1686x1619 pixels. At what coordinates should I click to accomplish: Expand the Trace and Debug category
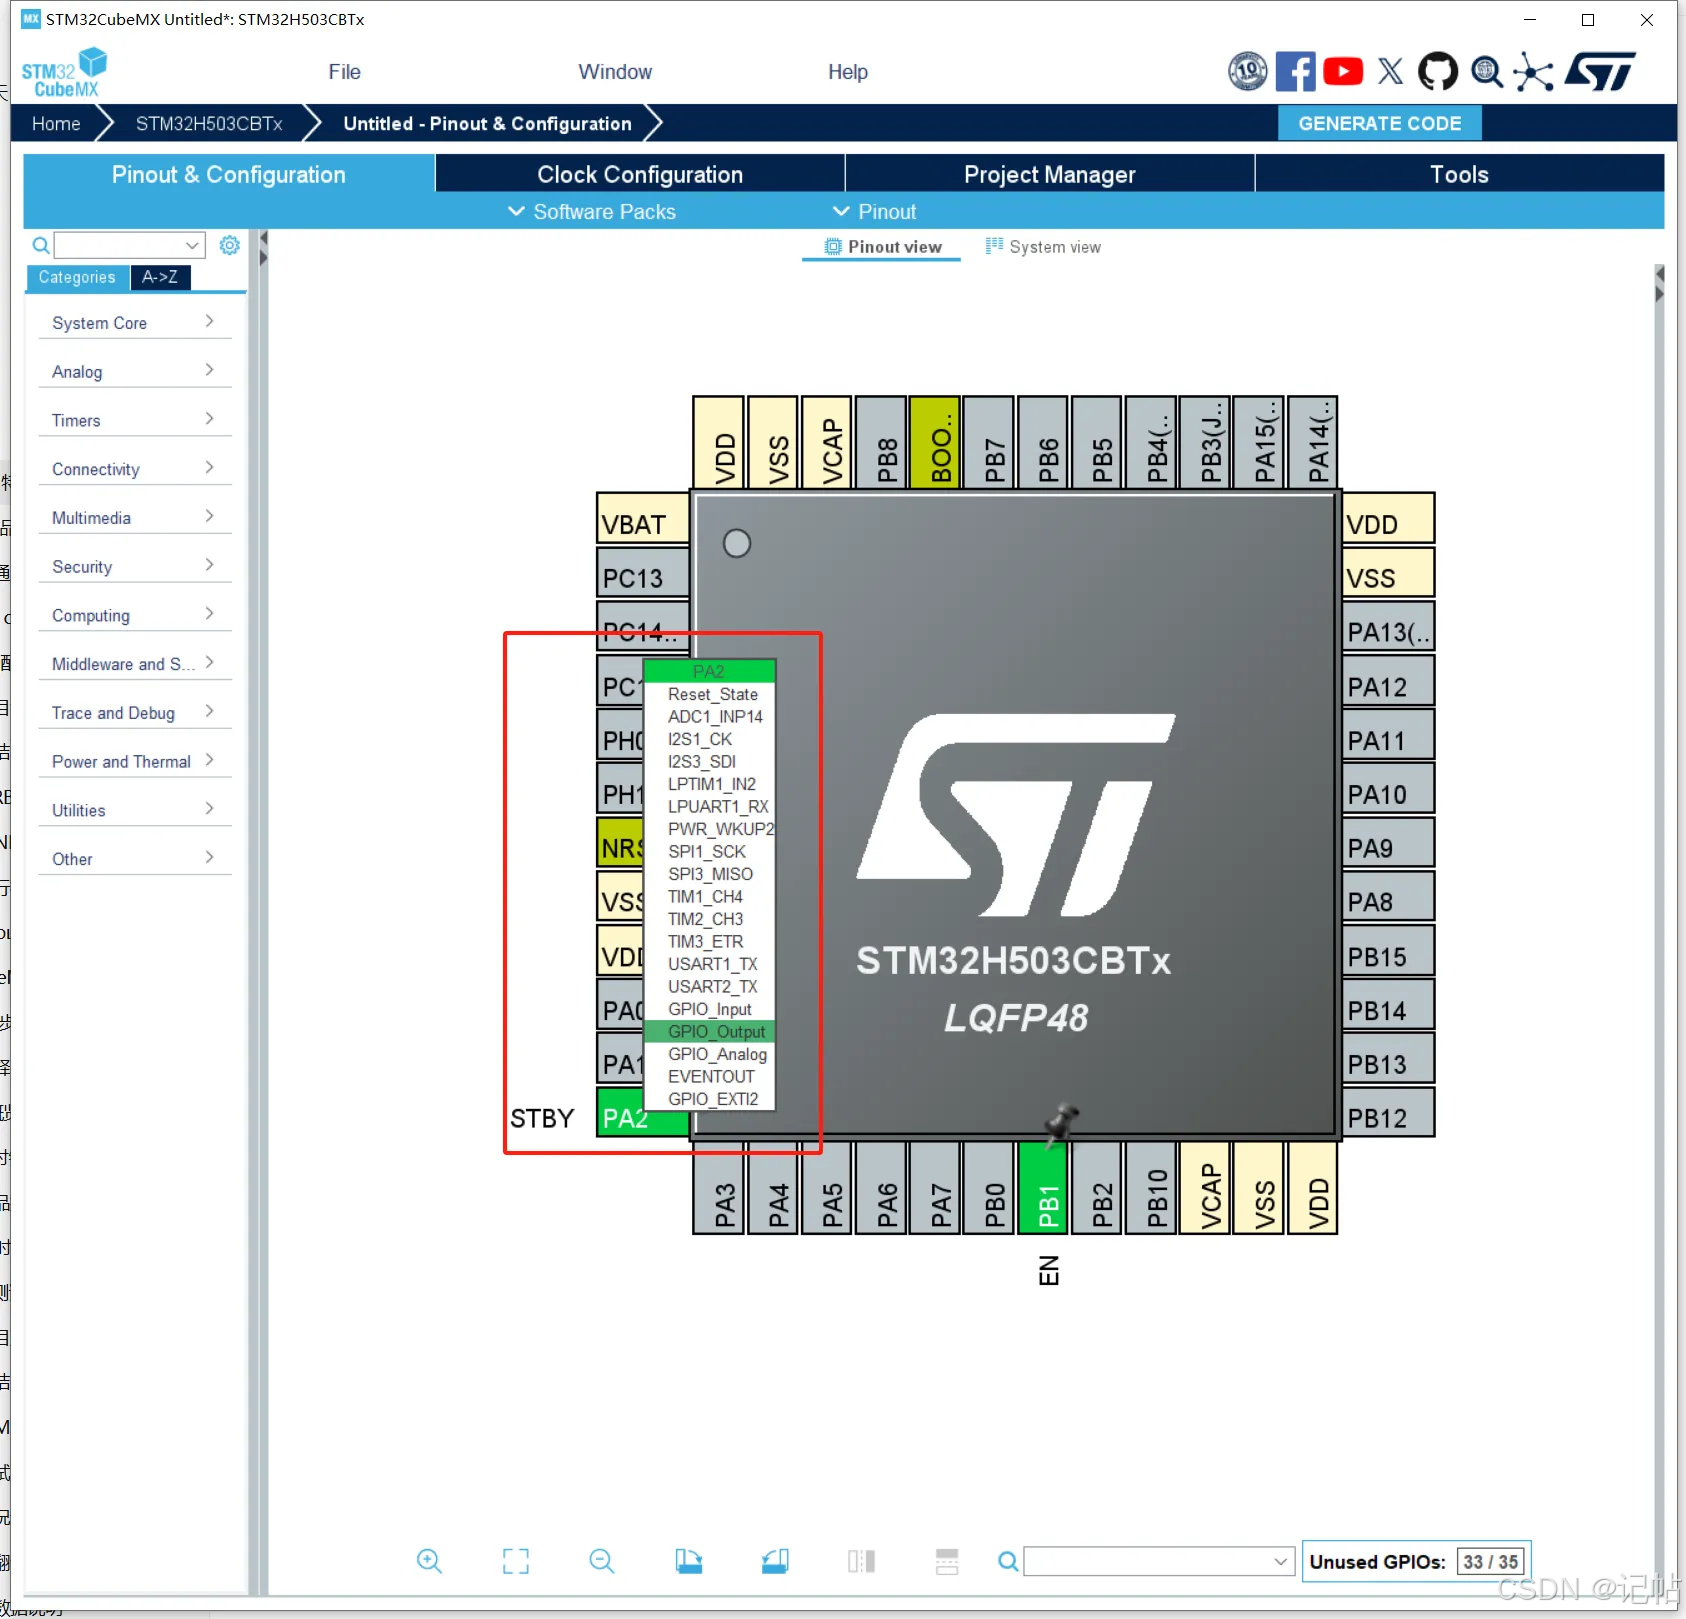point(135,713)
